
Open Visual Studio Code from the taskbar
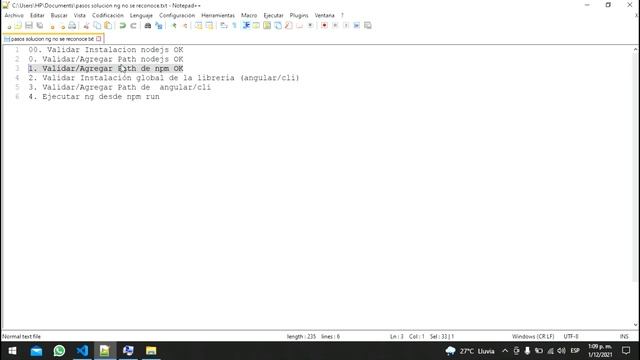point(82,351)
